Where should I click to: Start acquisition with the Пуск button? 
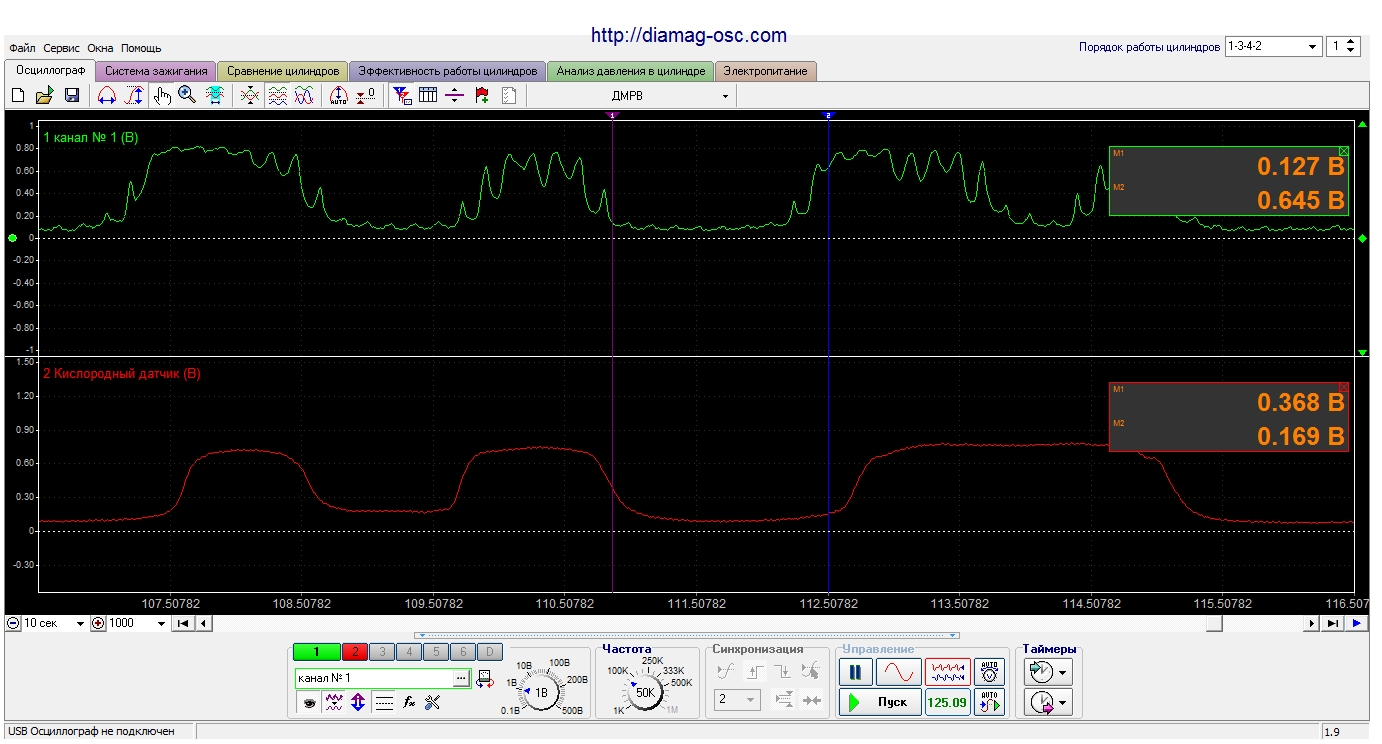tap(880, 702)
